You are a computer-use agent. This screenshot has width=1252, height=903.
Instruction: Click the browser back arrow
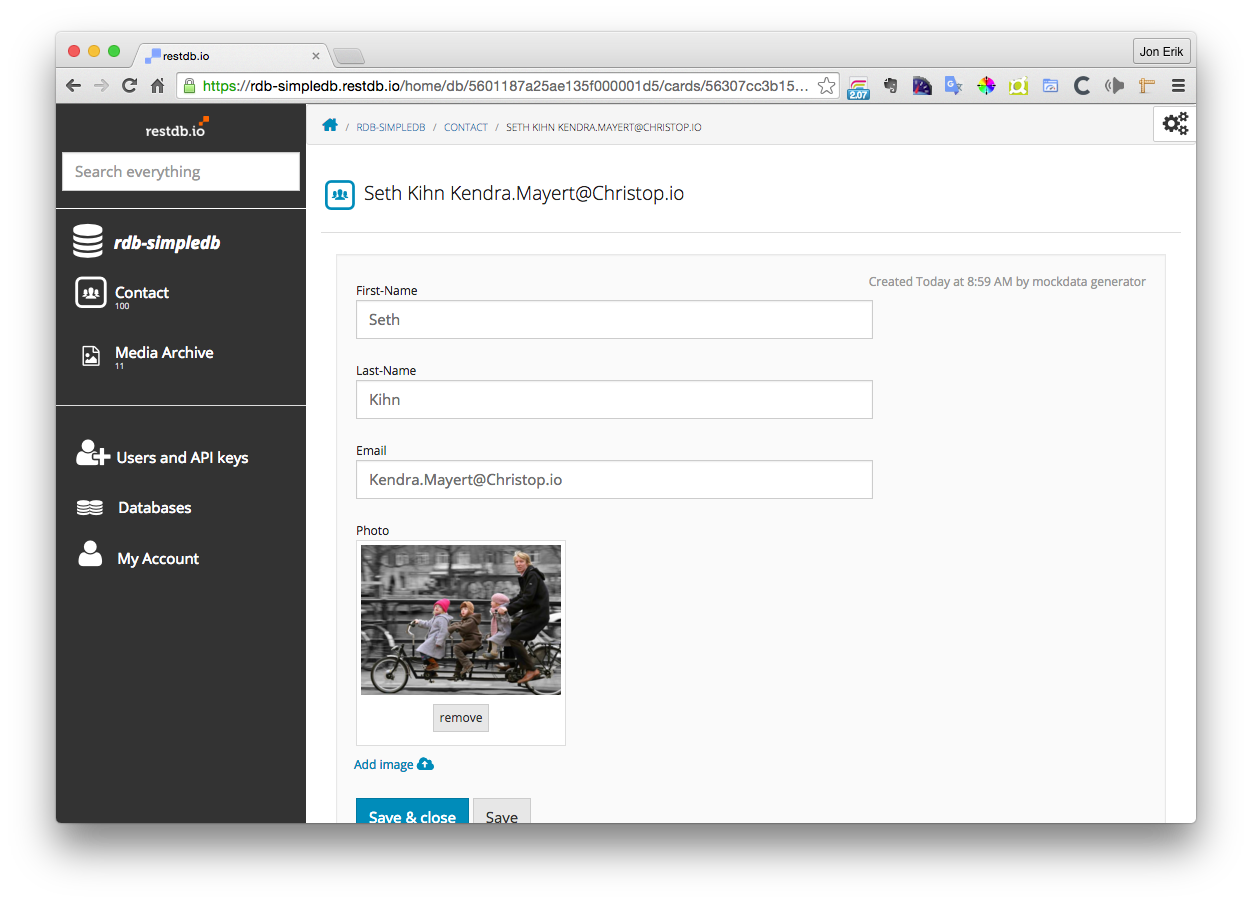pyautogui.click(x=73, y=86)
